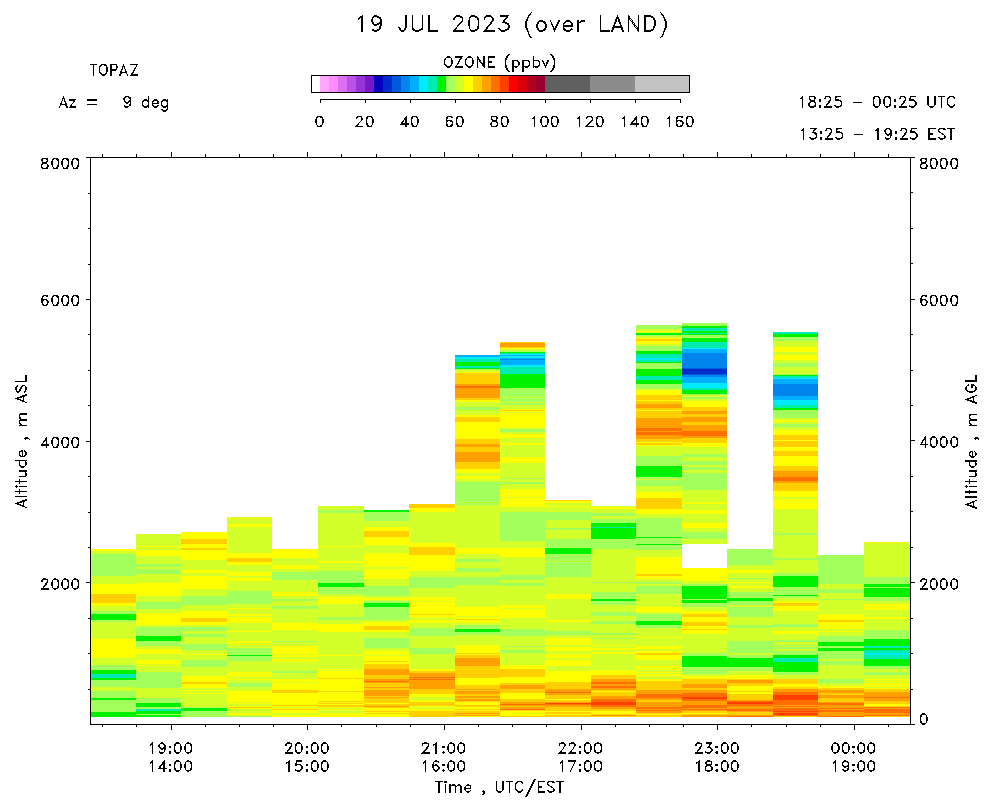This screenshot has height=800, width=1000.
Task: Click the '00:00' UTC time tick label
Action: [854, 748]
